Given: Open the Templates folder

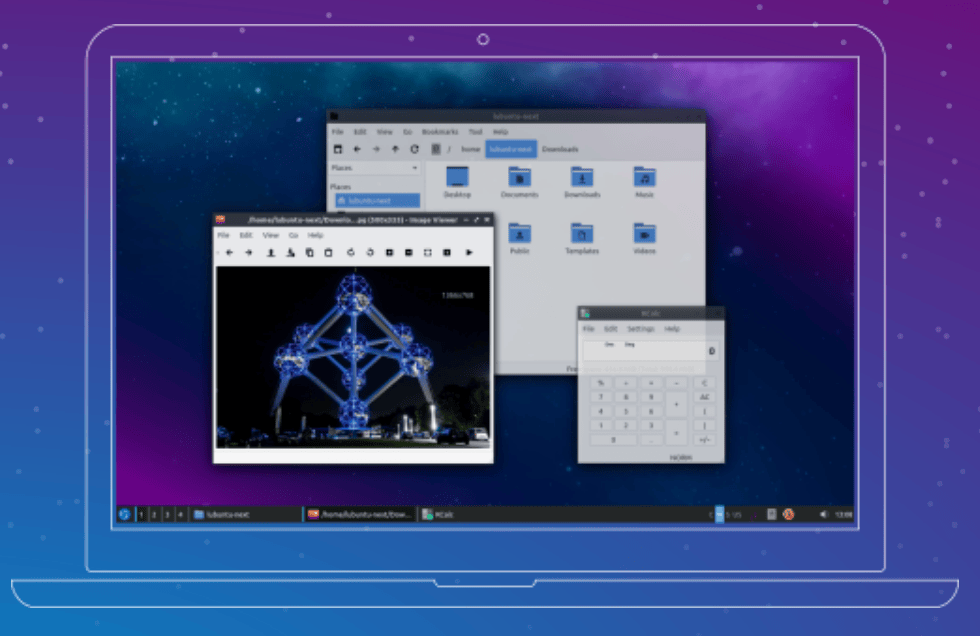Looking at the screenshot, I should (581, 234).
